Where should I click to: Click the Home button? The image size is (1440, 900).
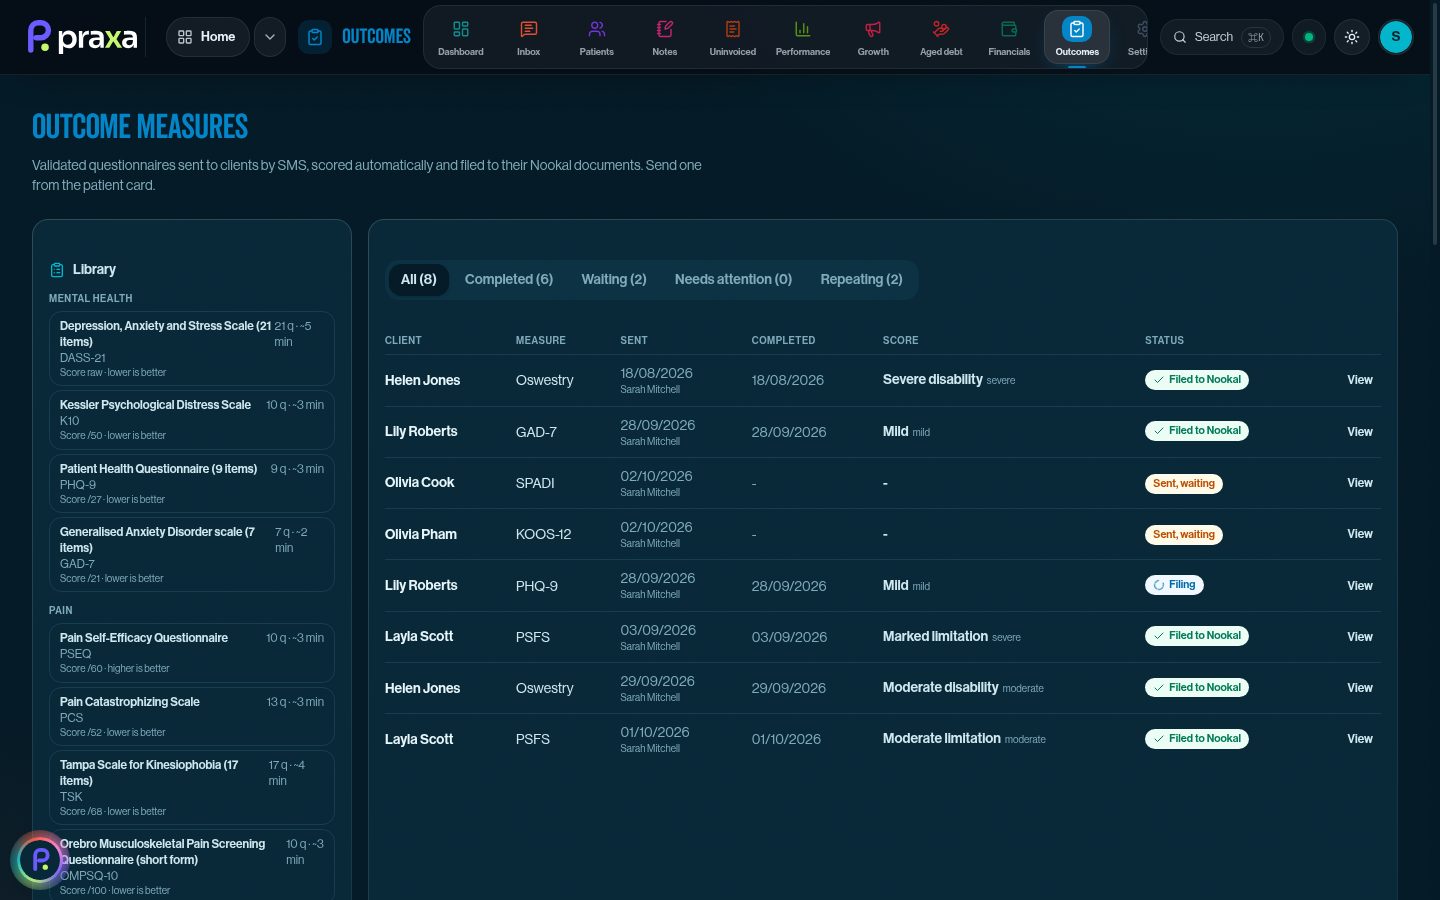tap(207, 37)
